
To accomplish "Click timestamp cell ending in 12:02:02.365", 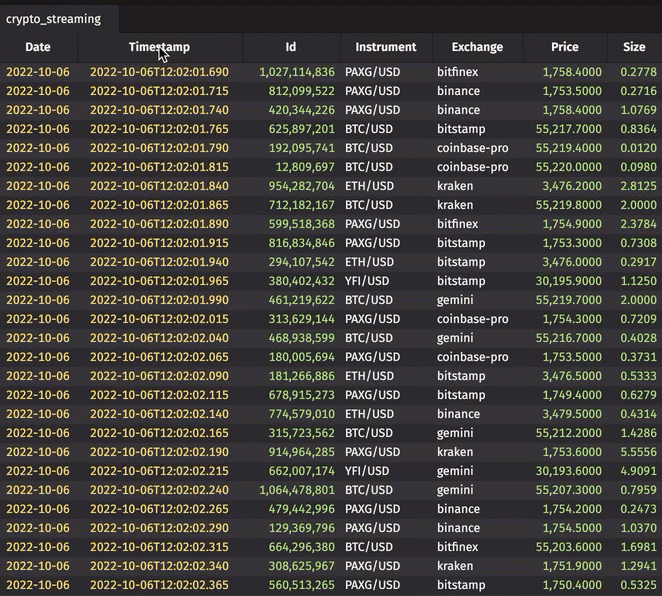I will click(x=159, y=585).
